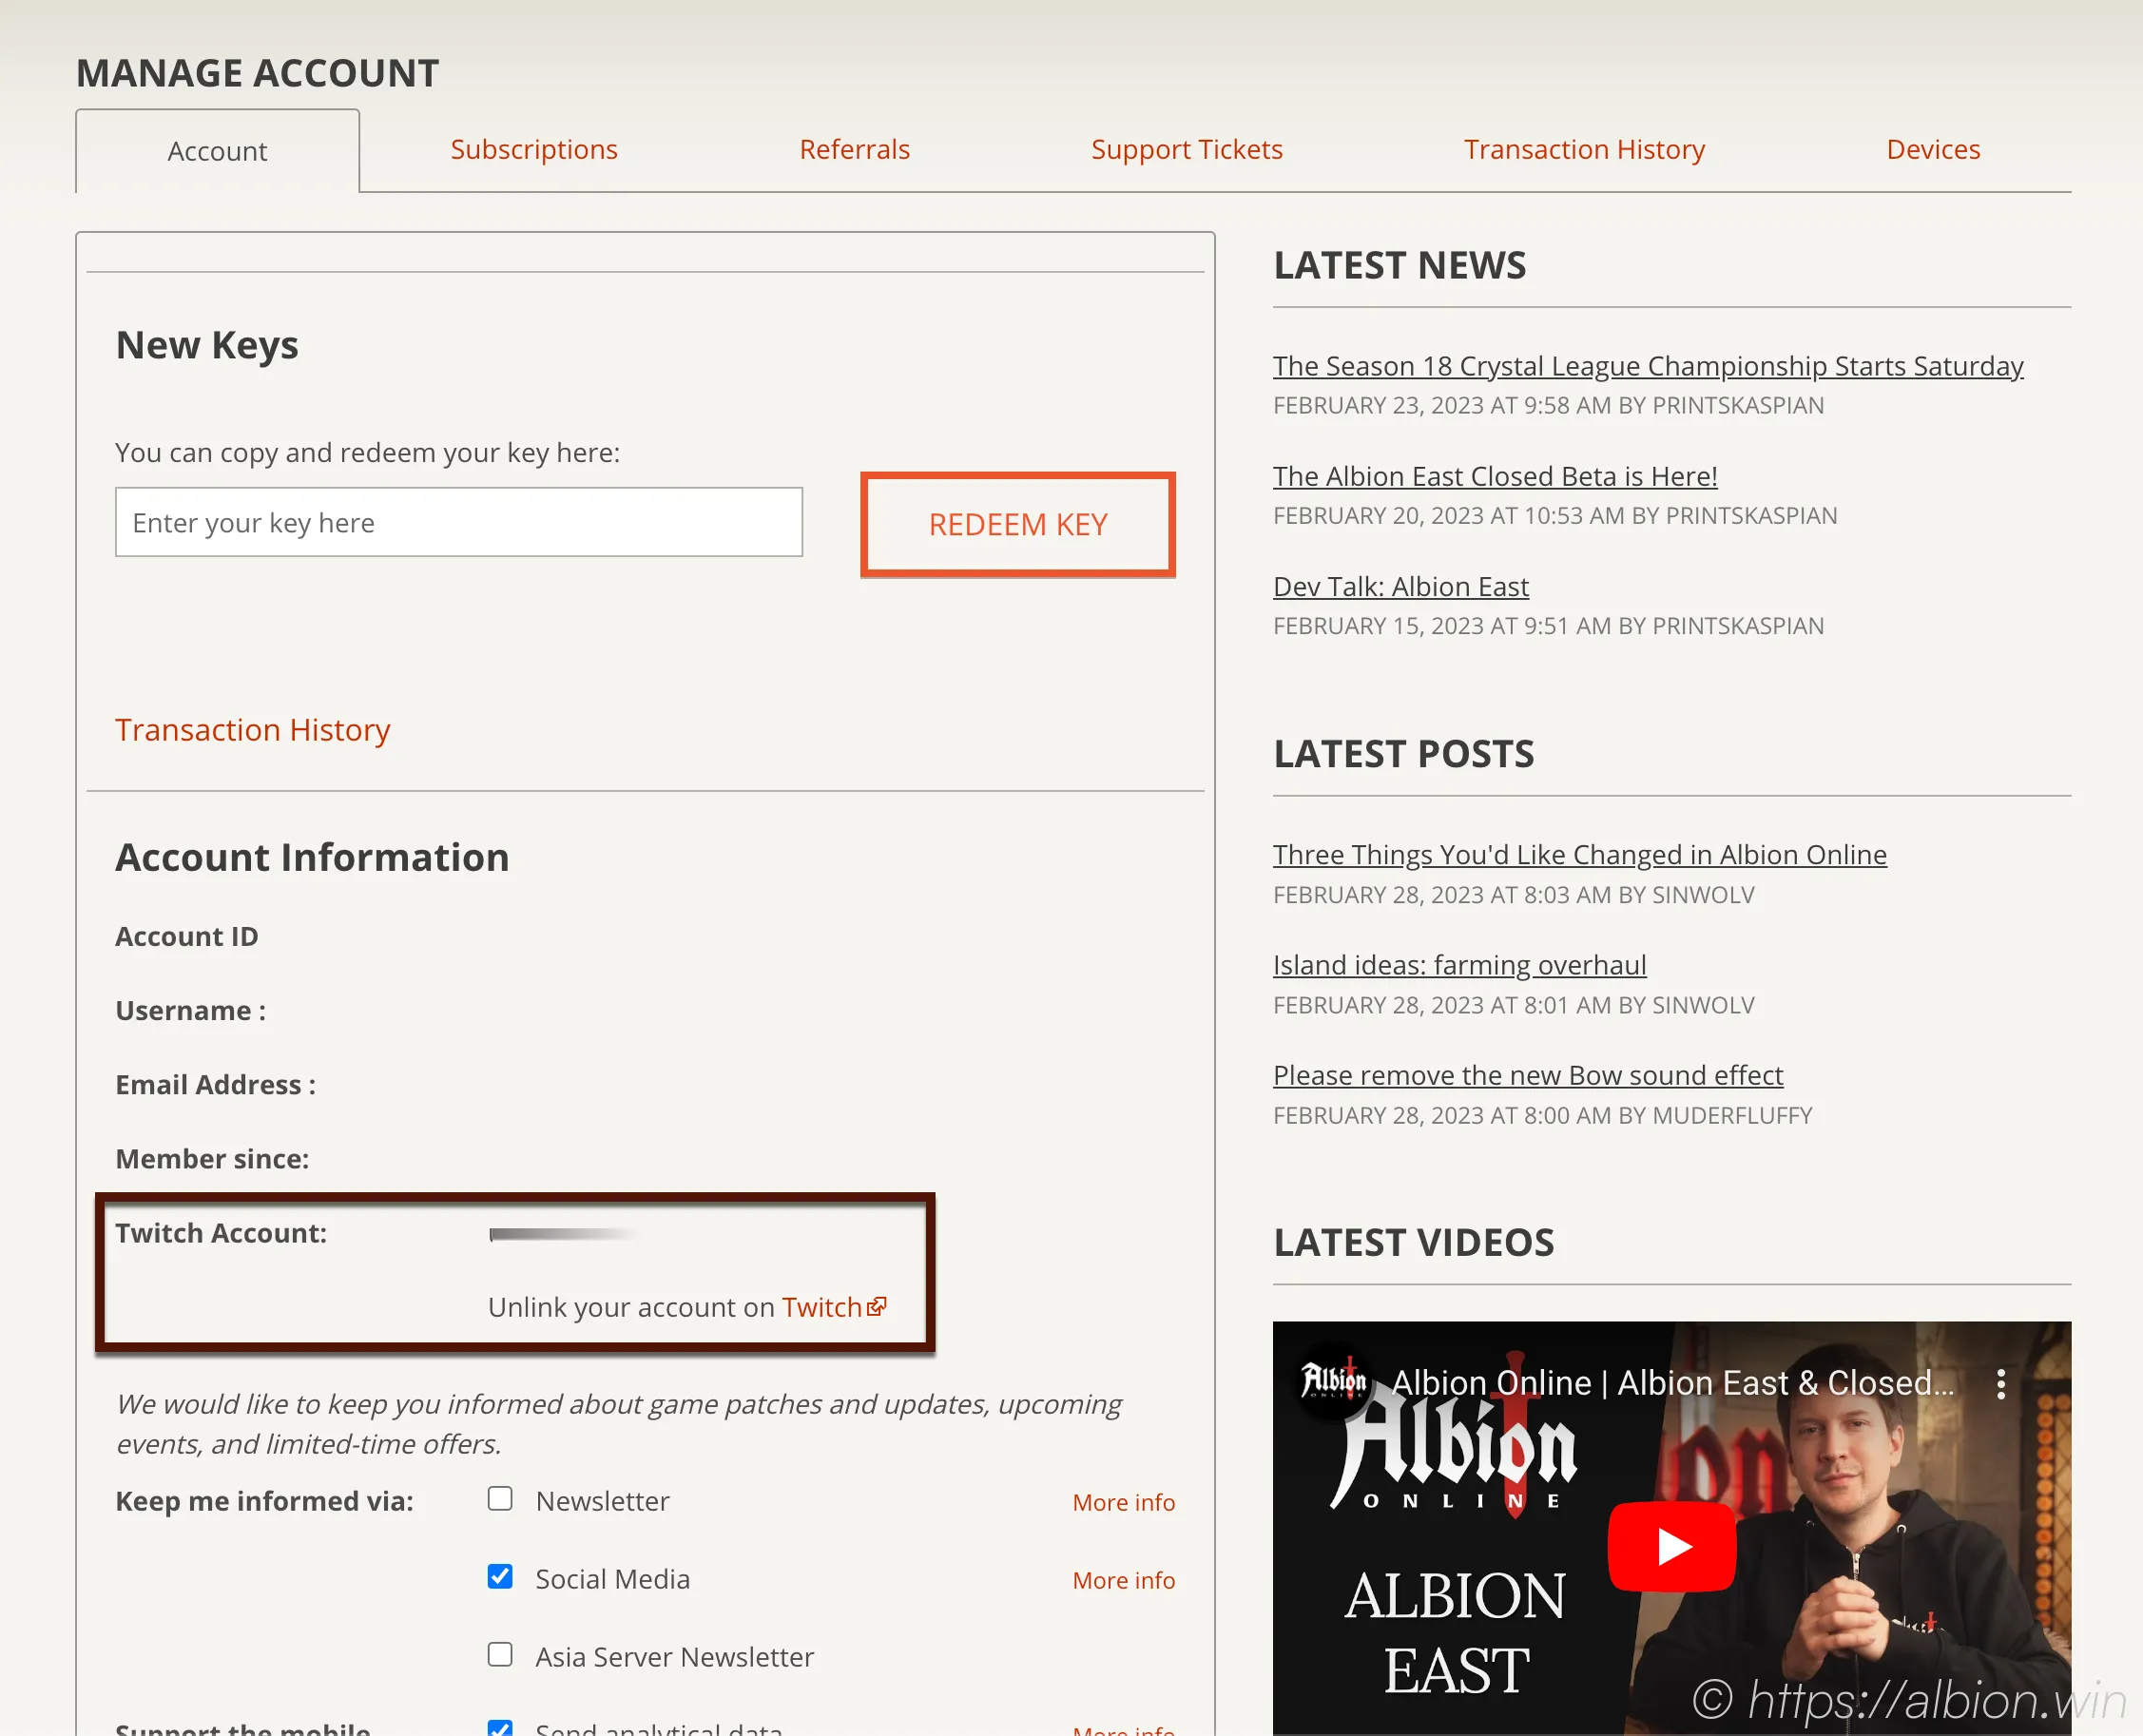The width and height of the screenshot is (2143, 1736).
Task: Open the Devices tab
Action: (1932, 150)
